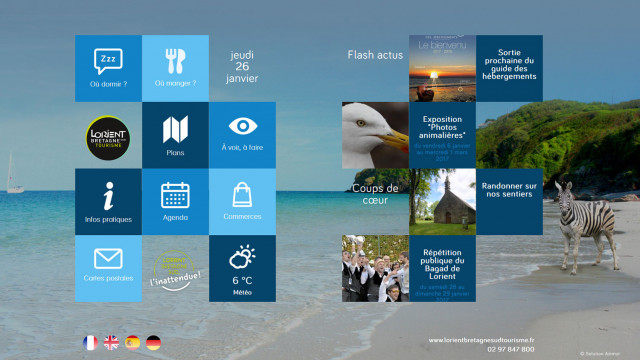The image size is (640, 360).
Task: Switch language to English flag
Action: click(x=111, y=343)
